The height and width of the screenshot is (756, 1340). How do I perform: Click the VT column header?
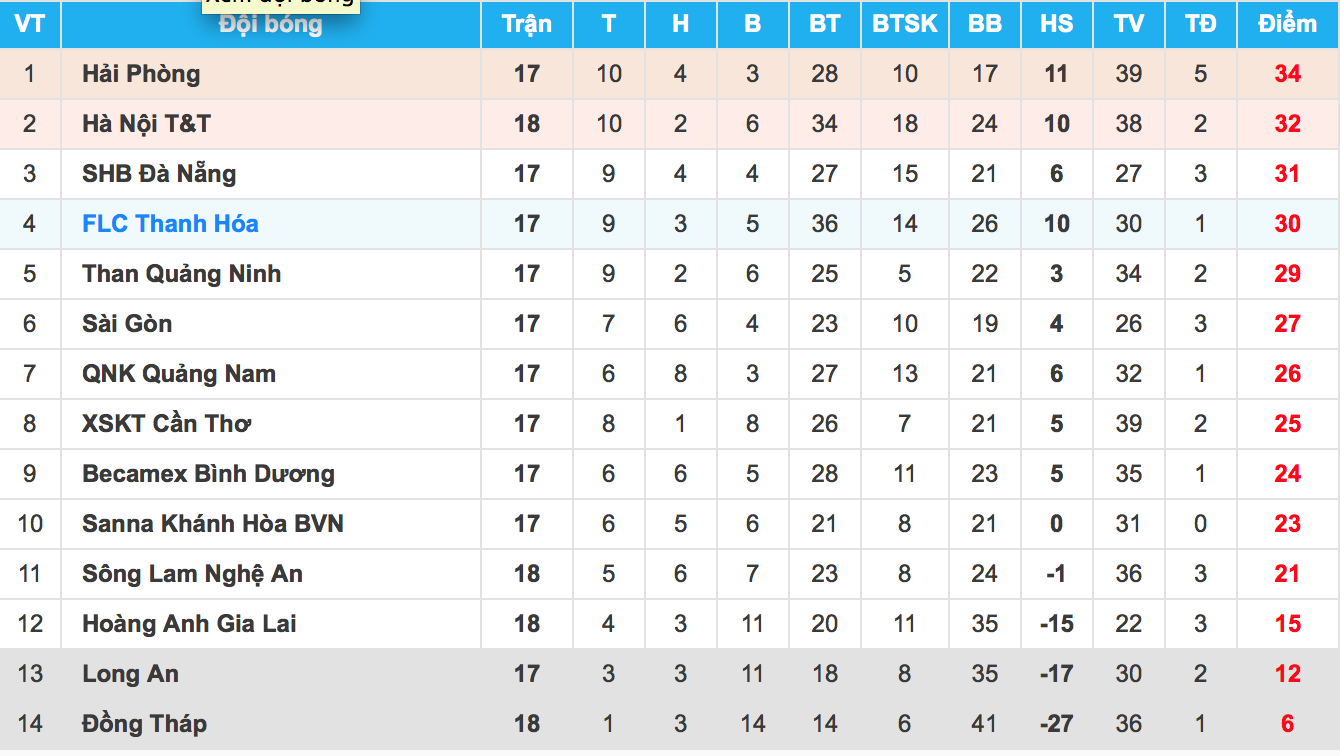[30, 24]
